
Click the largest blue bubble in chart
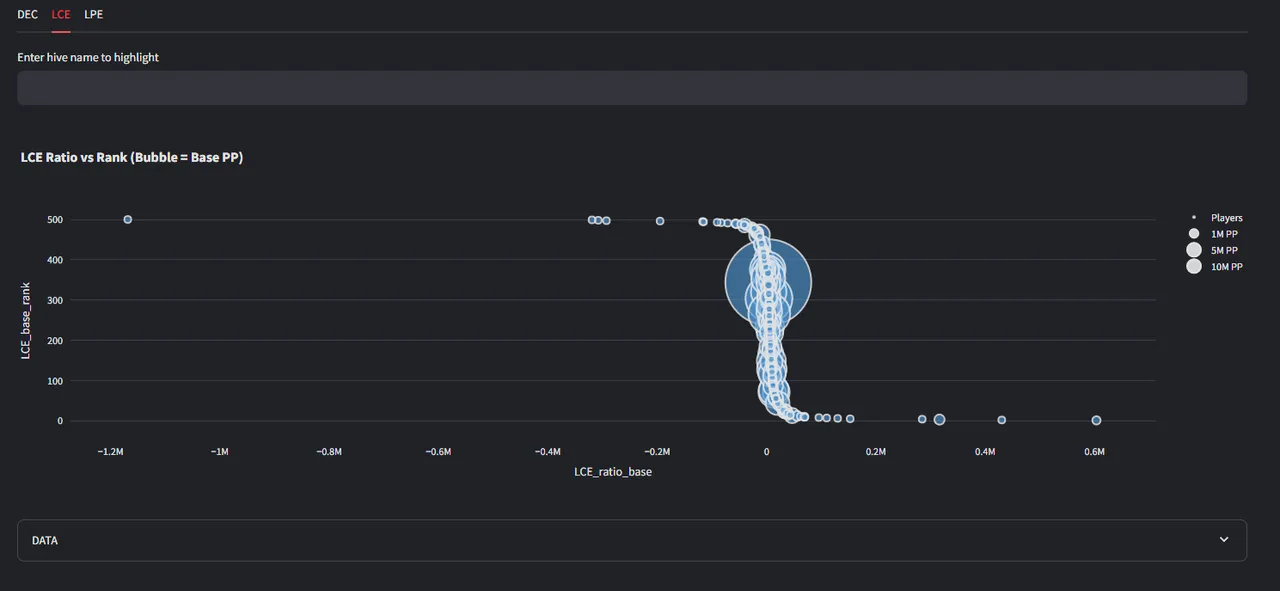pos(767,282)
